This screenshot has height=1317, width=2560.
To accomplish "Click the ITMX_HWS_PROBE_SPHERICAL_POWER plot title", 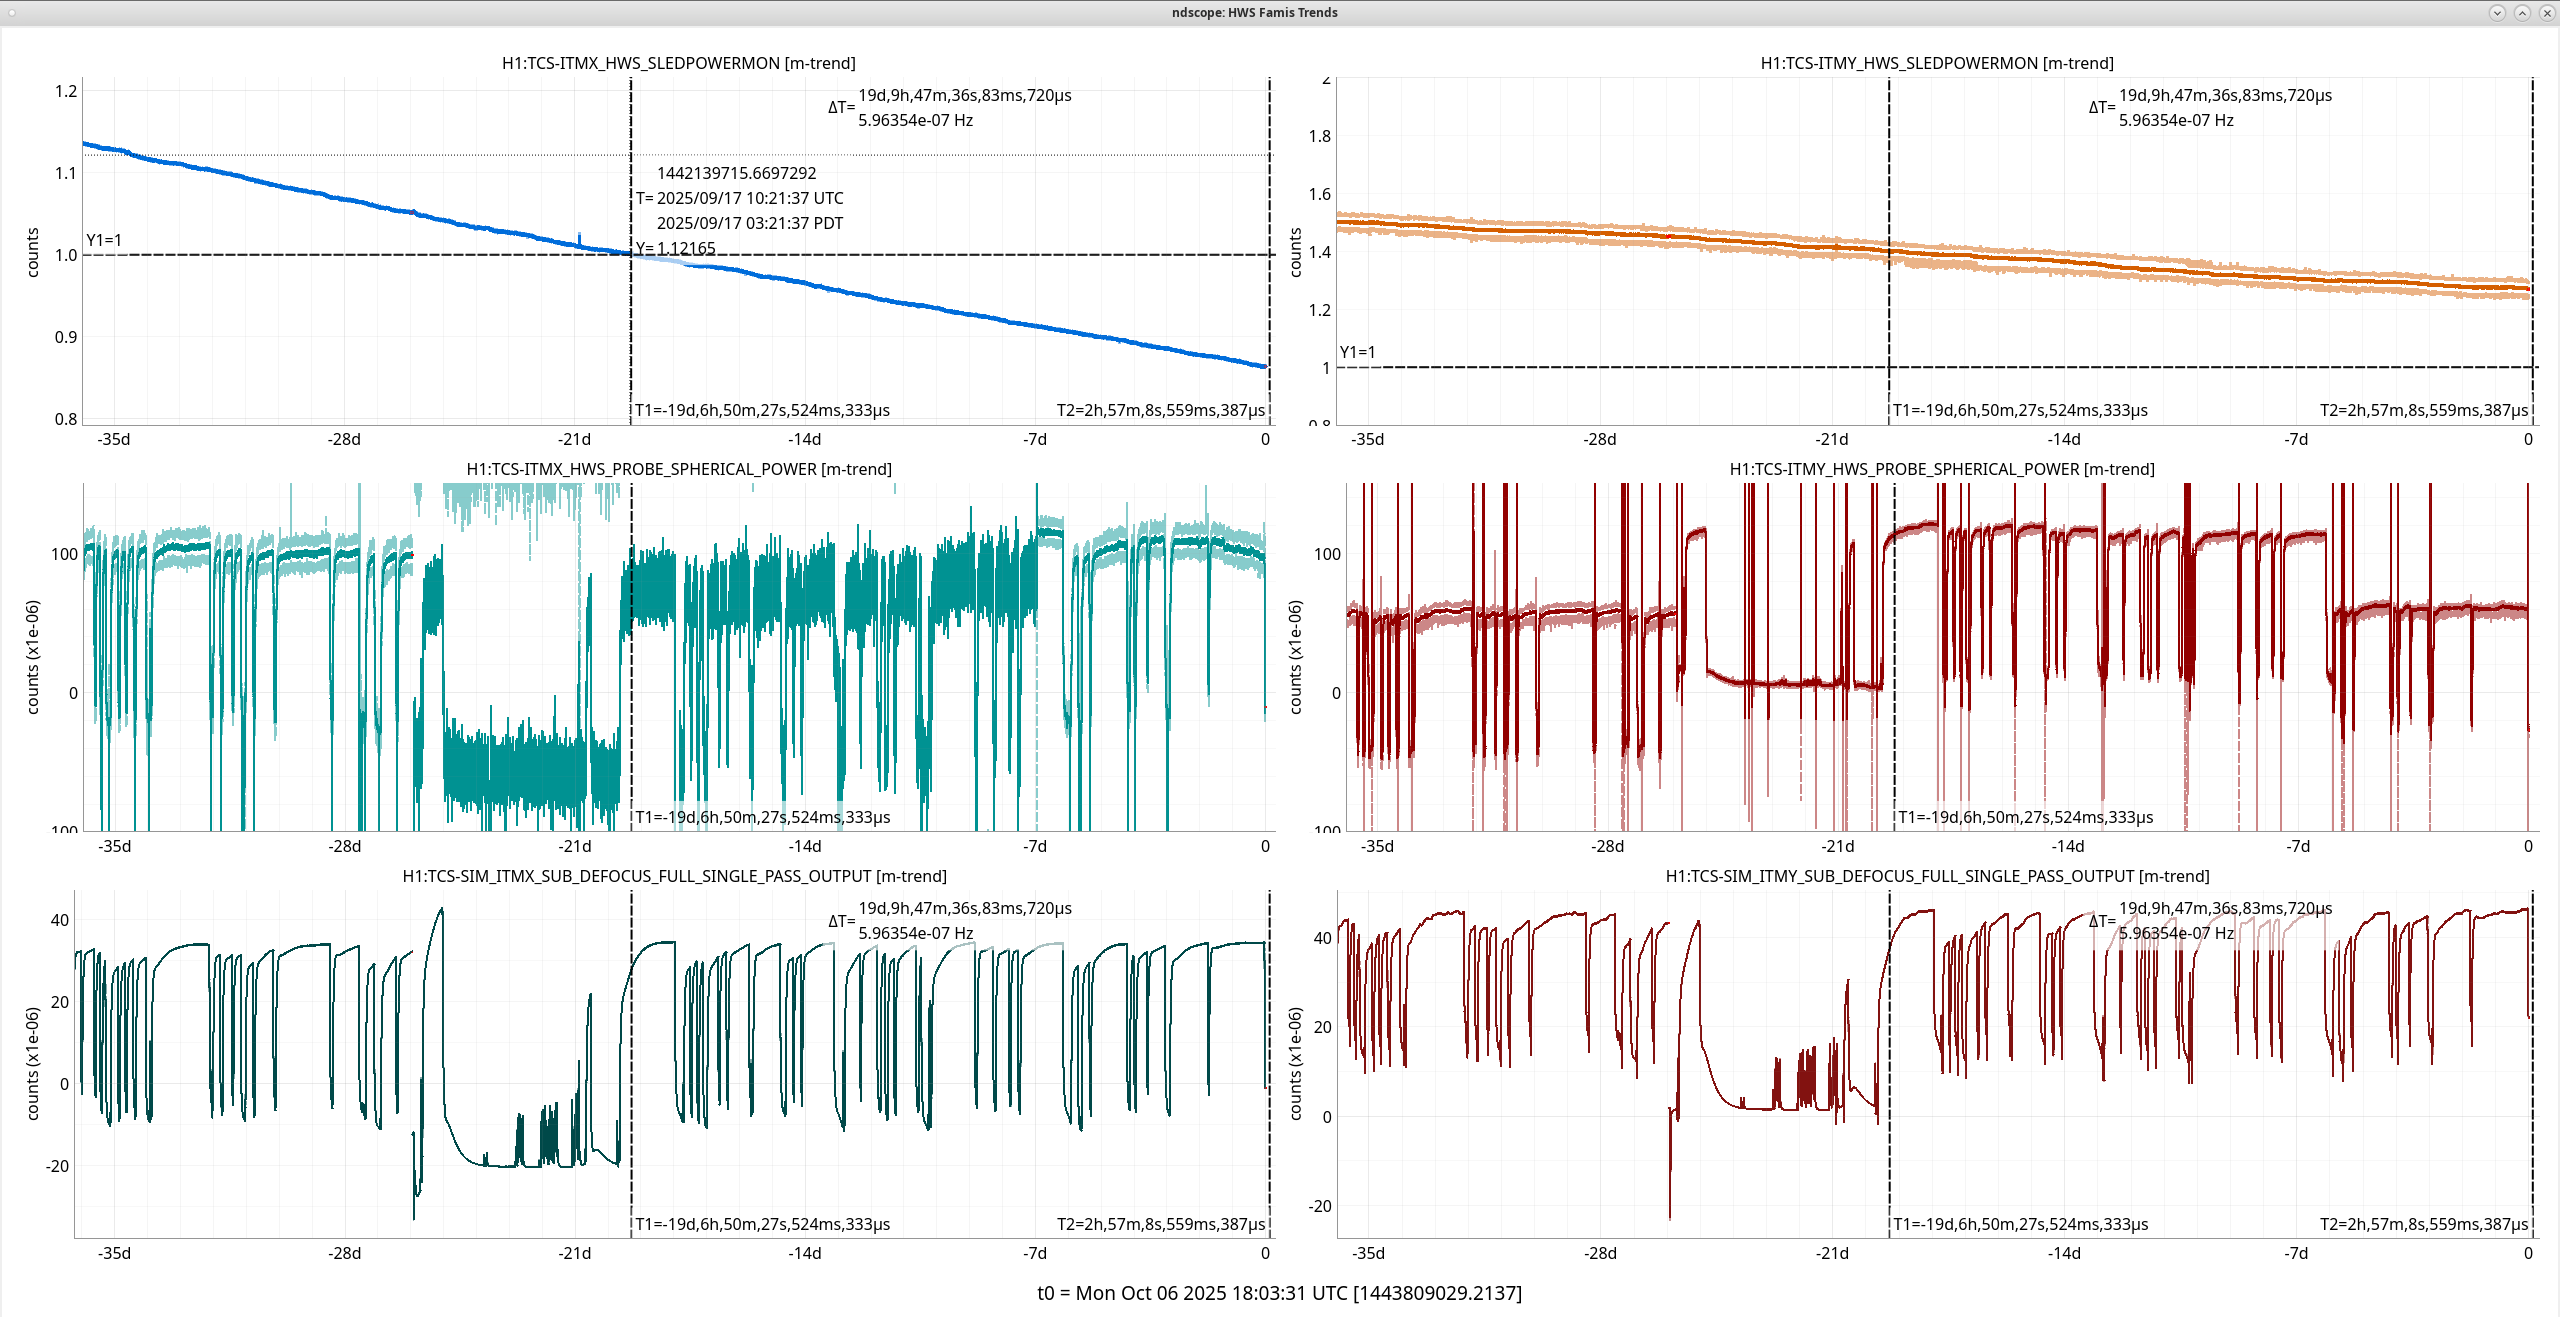I will (x=678, y=469).
